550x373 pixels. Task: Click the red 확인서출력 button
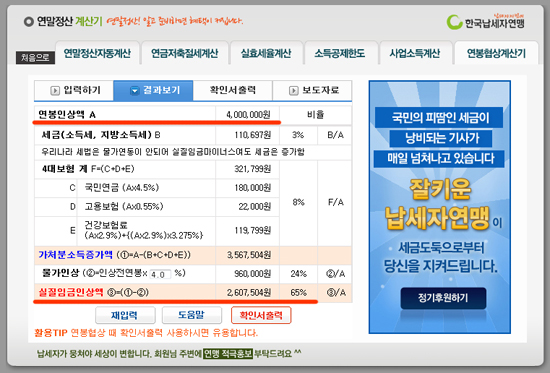tap(261, 315)
